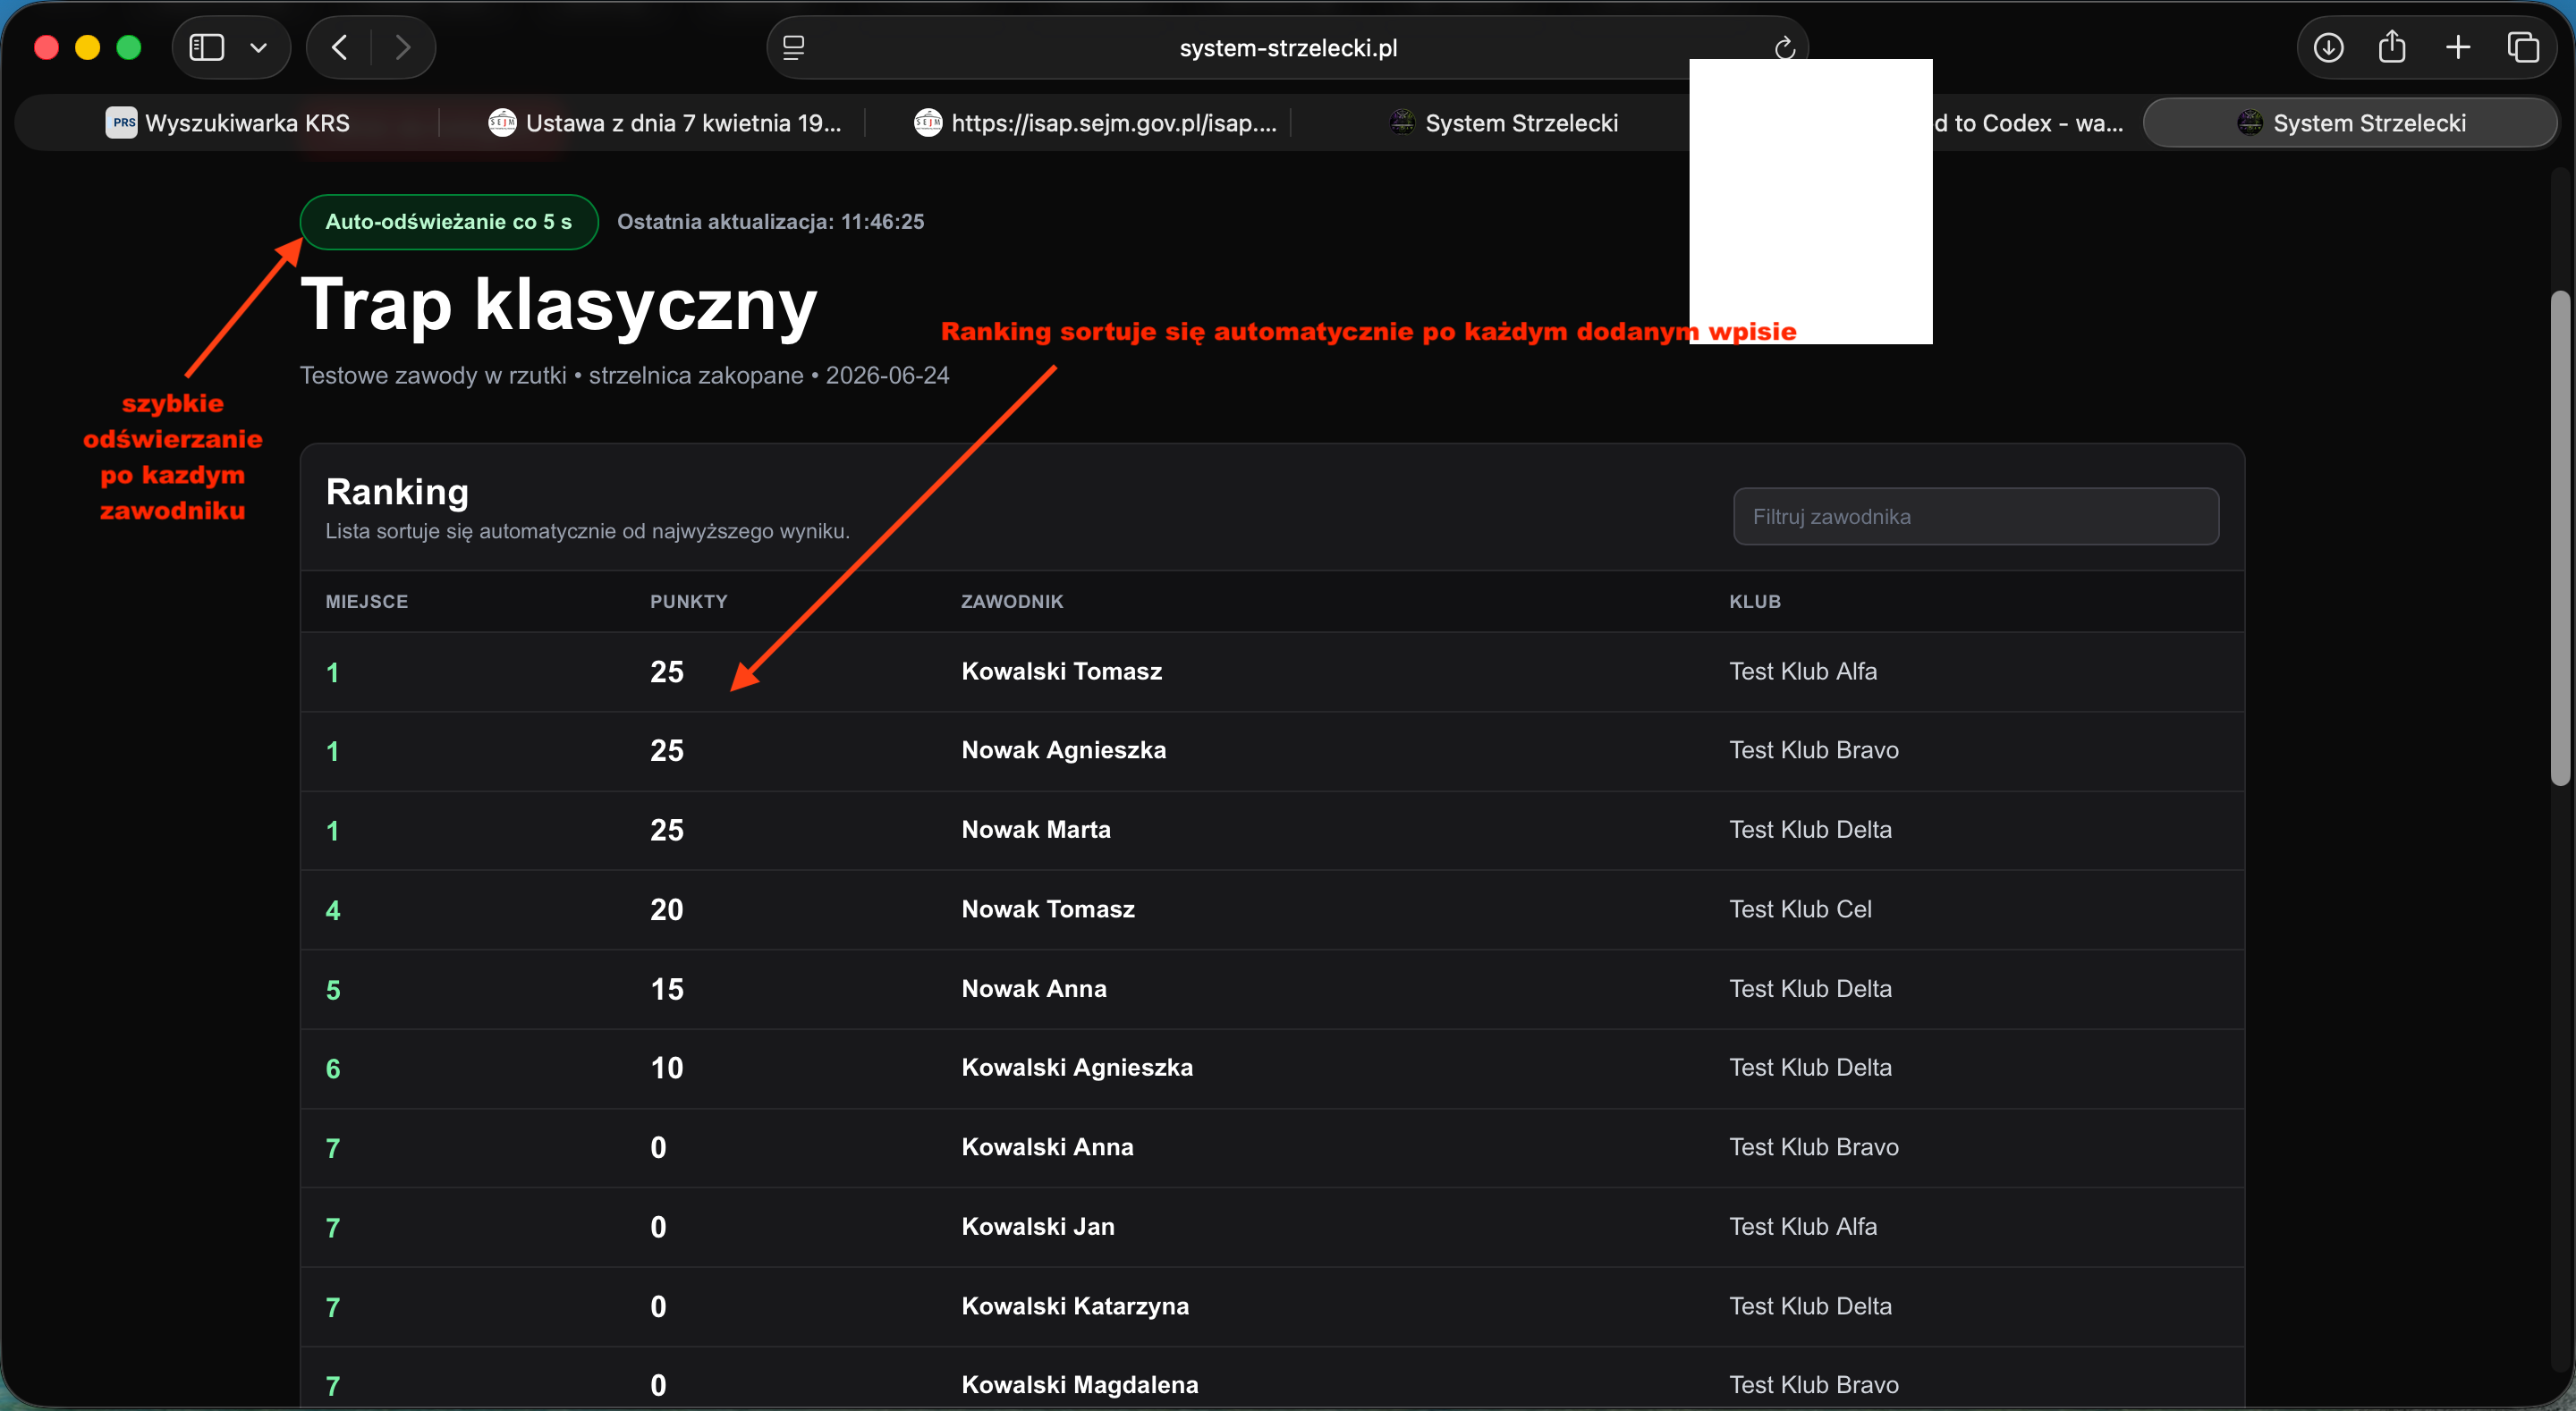The height and width of the screenshot is (1411, 2576).
Task: Select the isap.sejm.gov.pl tab
Action: [1095, 123]
